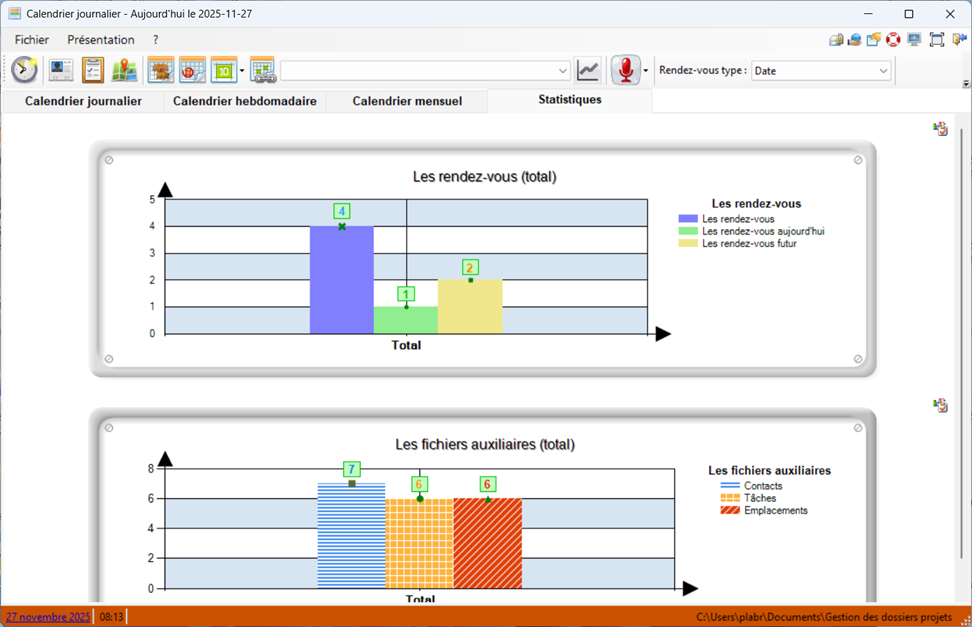Viewport: 972px width, 627px height.
Task: Open the Fichier menu
Action: (x=32, y=40)
